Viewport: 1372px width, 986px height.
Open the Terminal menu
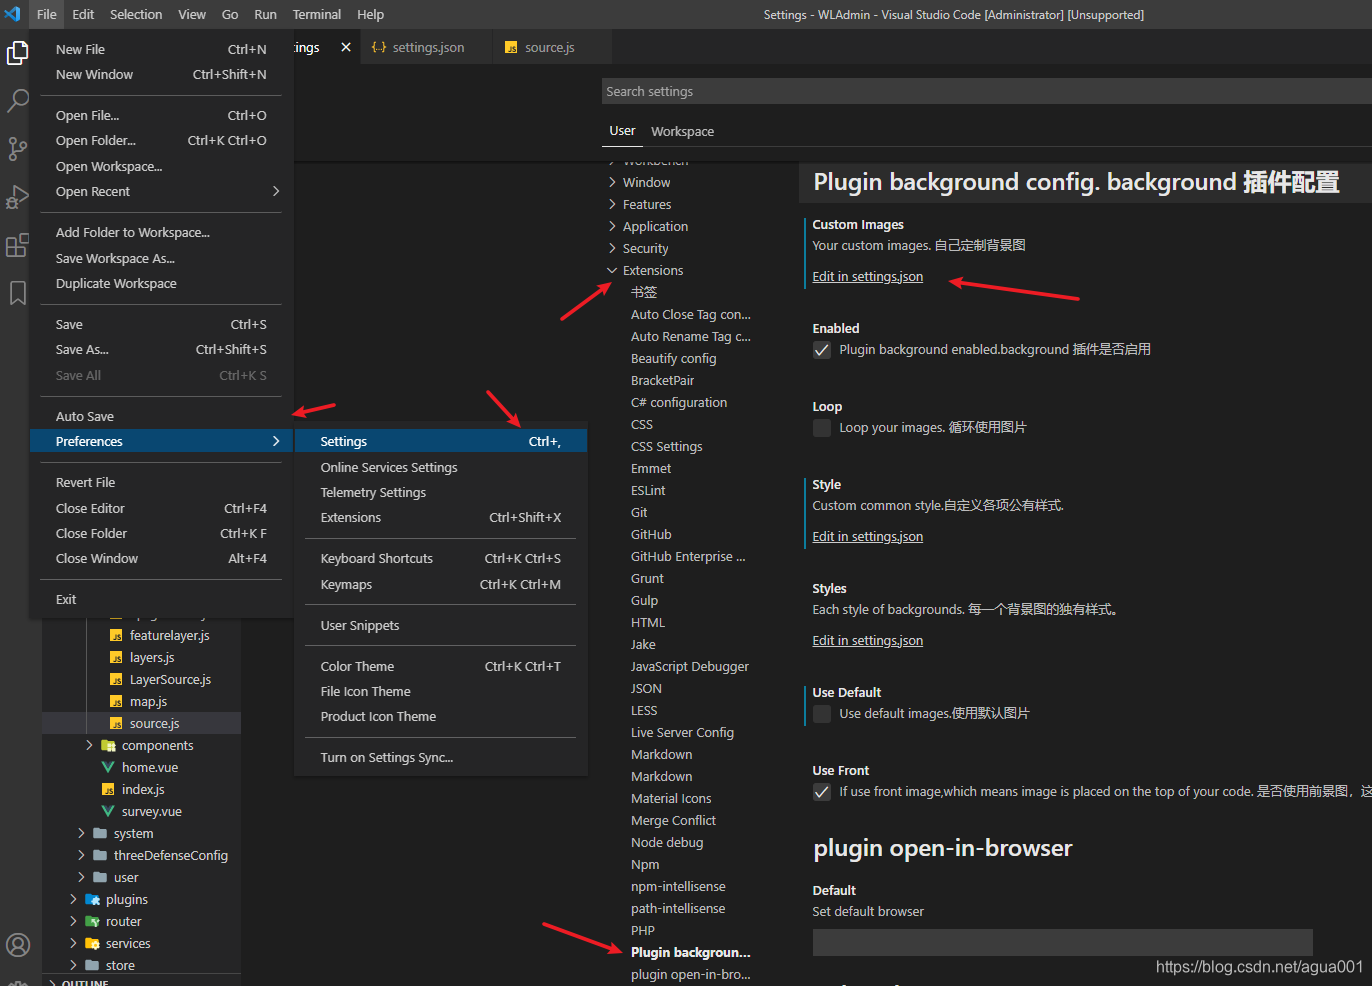click(316, 14)
